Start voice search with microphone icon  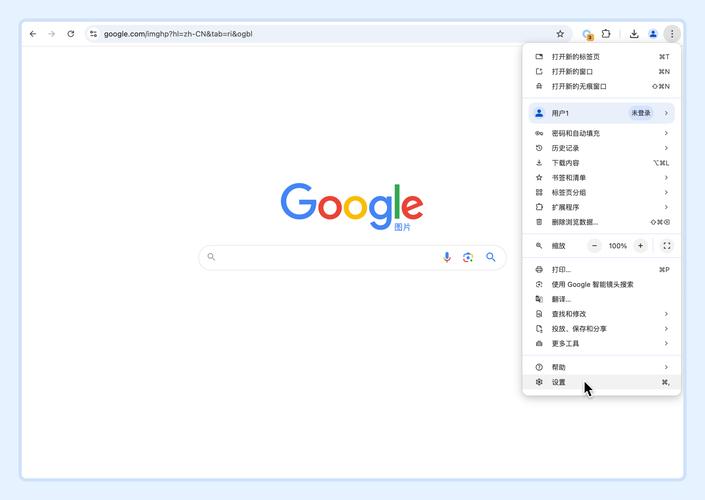tap(446, 257)
